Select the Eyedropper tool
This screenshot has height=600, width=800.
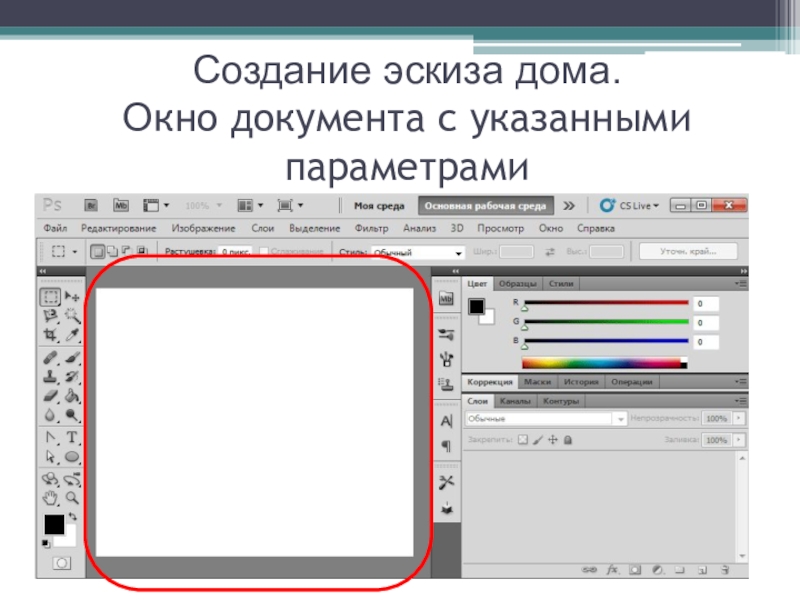tap(72, 335)
